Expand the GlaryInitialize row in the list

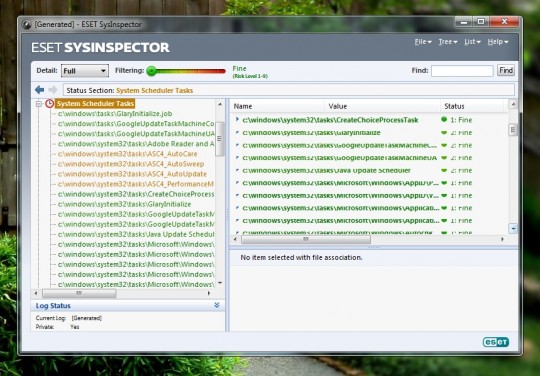point(237,132)
